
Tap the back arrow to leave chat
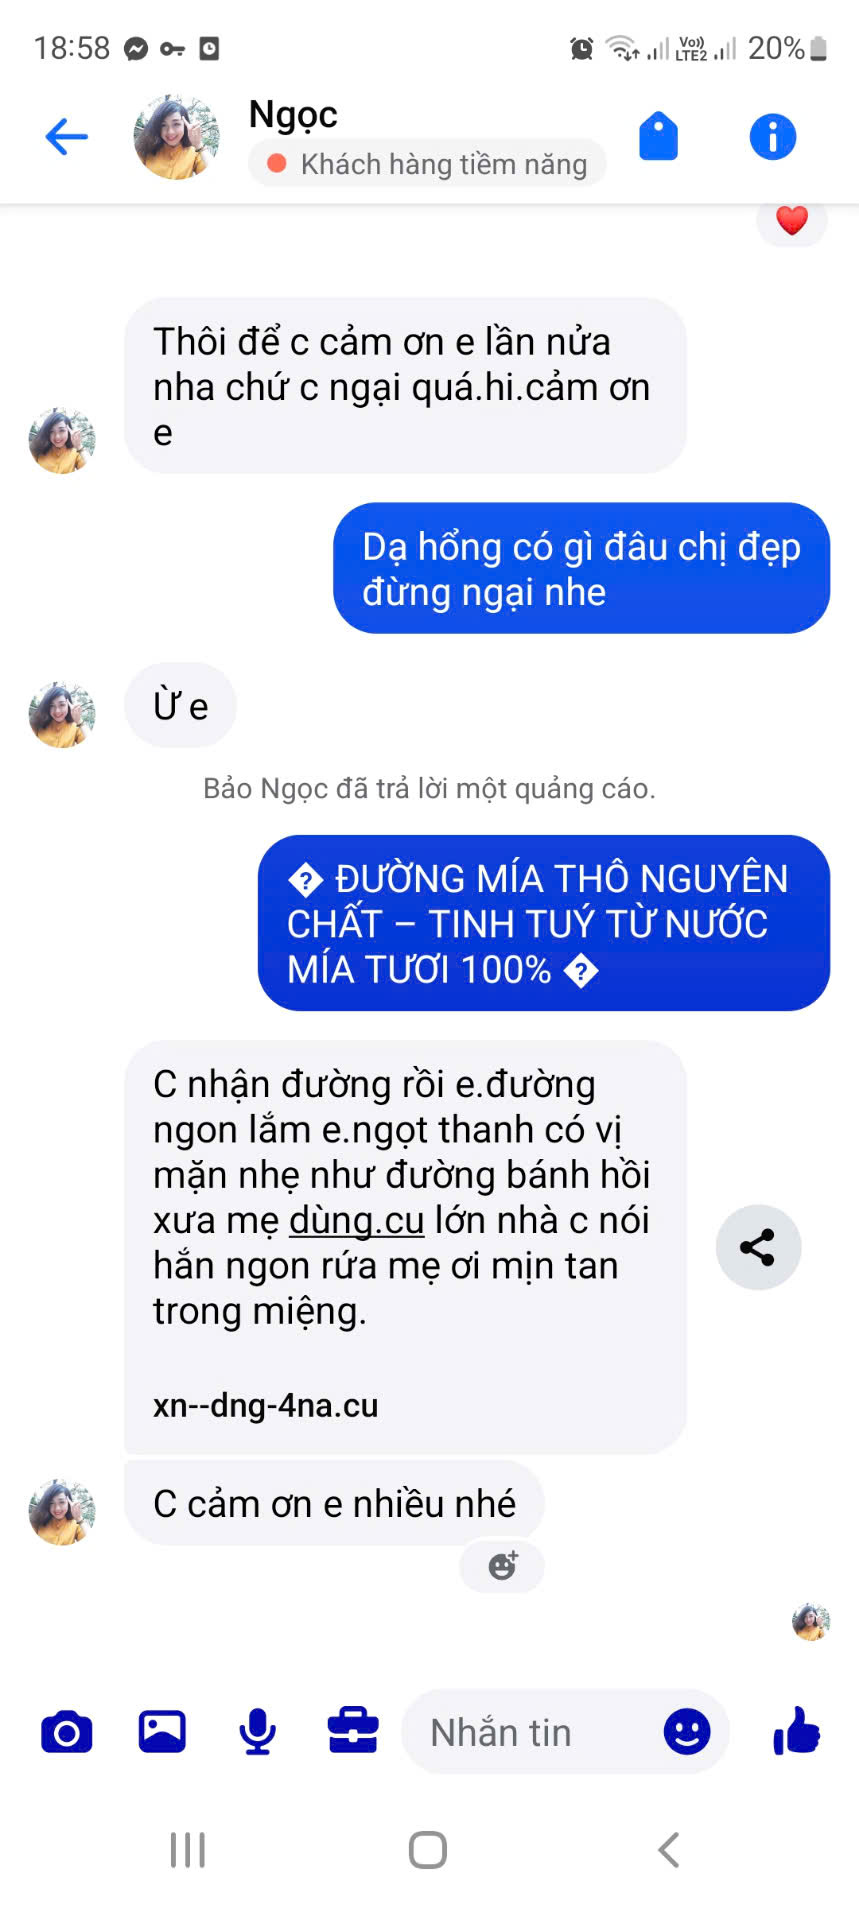click(67, 137)
